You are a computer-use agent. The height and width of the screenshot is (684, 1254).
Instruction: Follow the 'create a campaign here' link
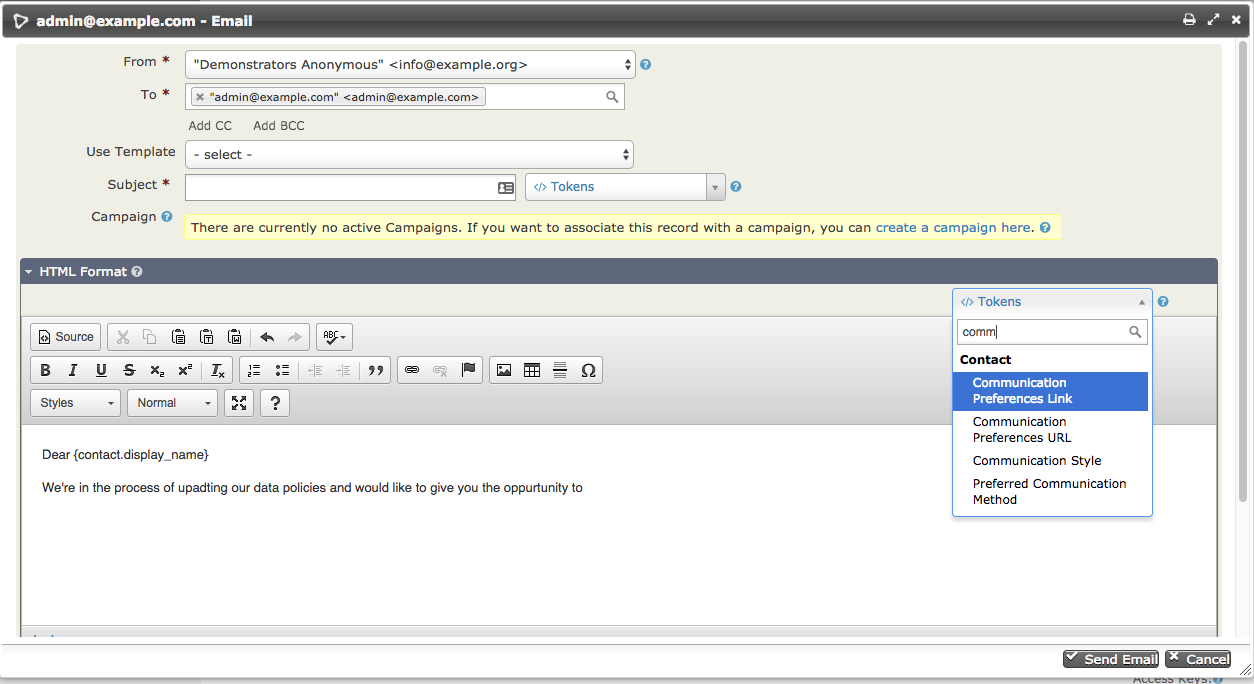coord(952,228)
